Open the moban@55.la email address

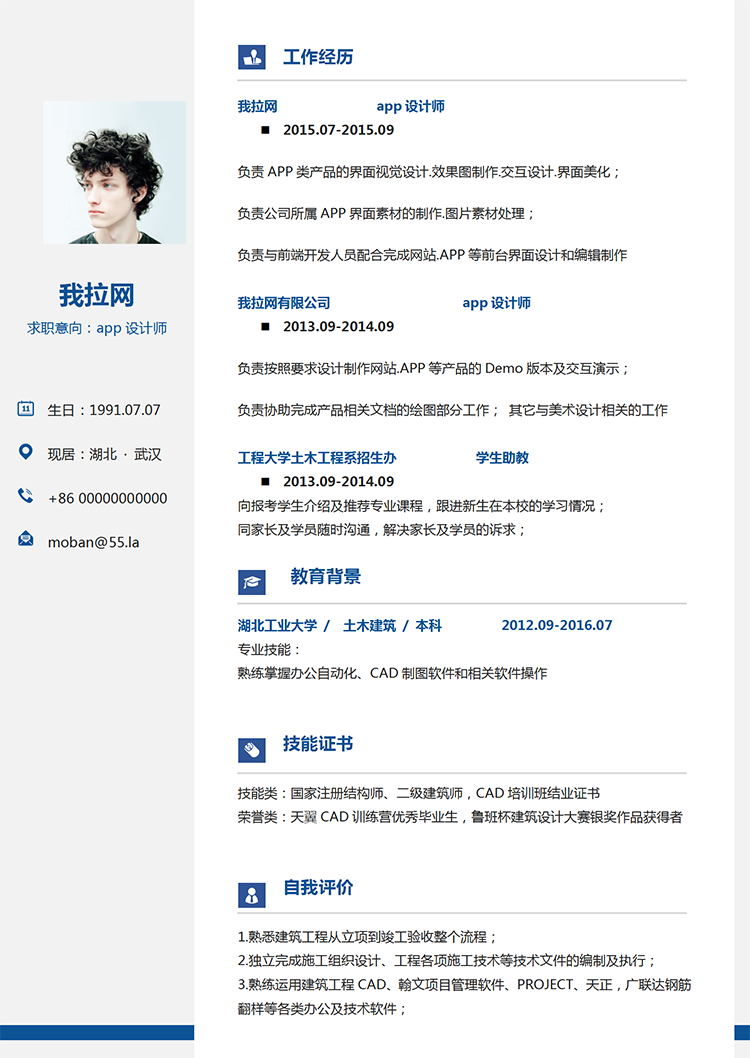pyautogui.click(x=93, y=541)
